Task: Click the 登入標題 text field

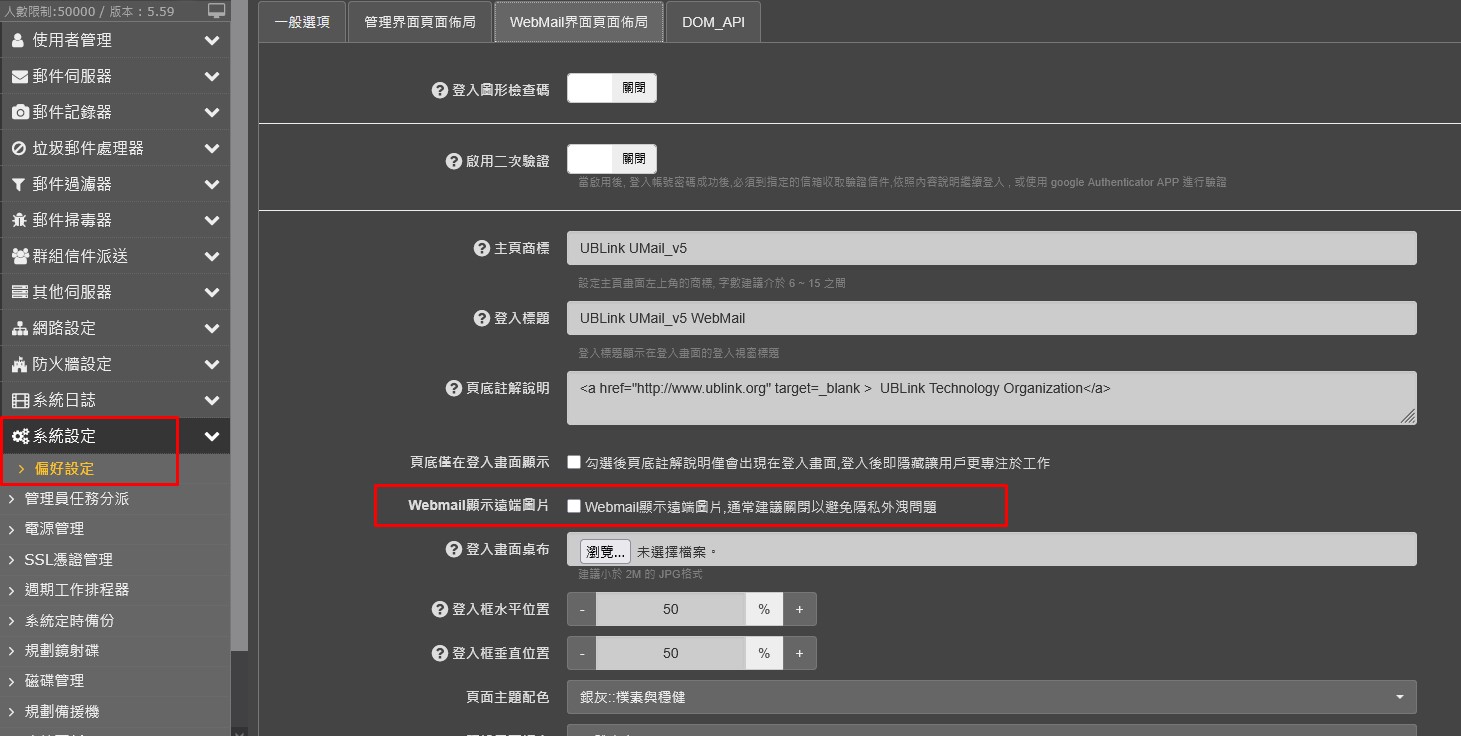Action: pyautogui.click(x=991, y=318)
